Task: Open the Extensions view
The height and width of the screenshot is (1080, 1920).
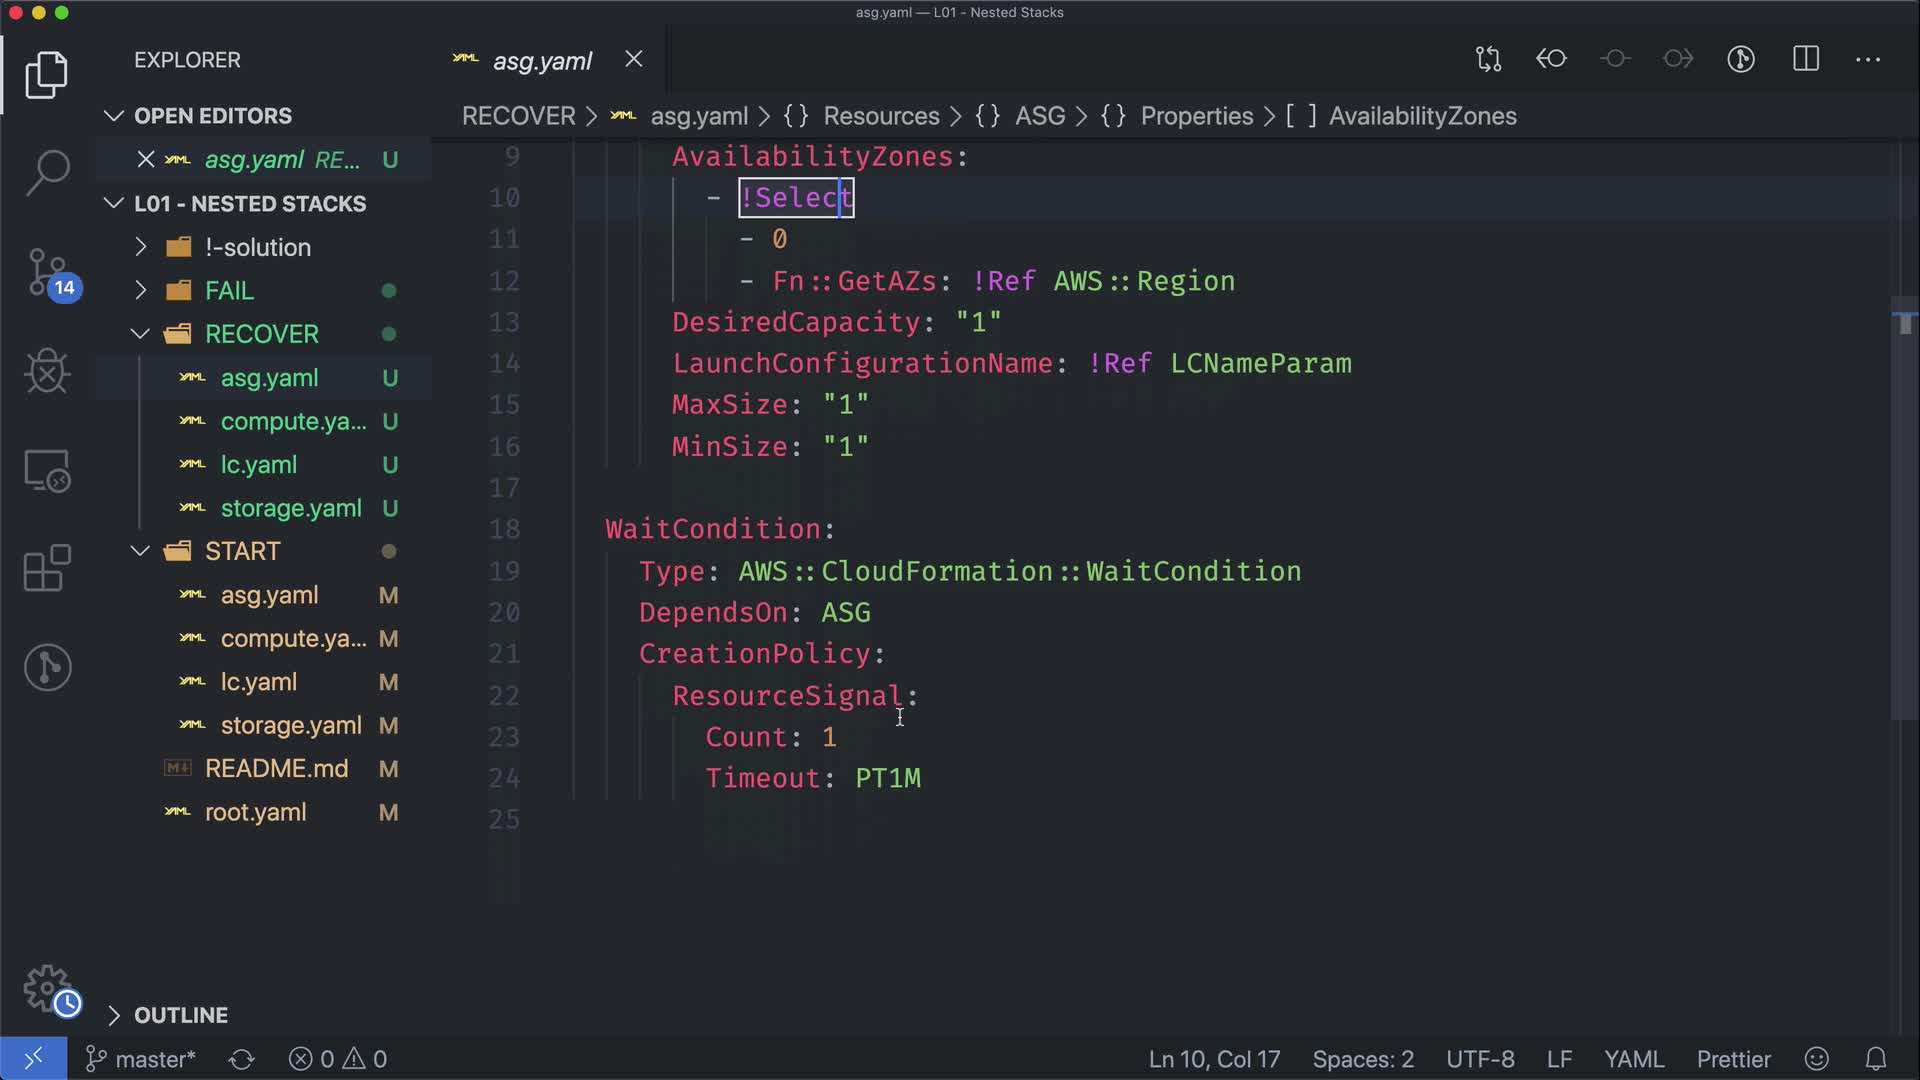Action: [47, 568]
